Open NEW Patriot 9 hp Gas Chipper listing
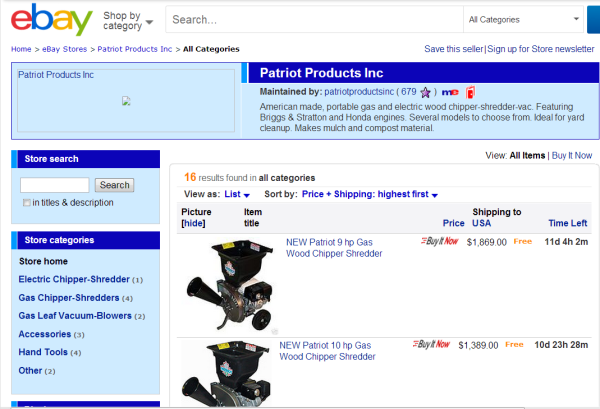The image size is (600, 409). 334,248
